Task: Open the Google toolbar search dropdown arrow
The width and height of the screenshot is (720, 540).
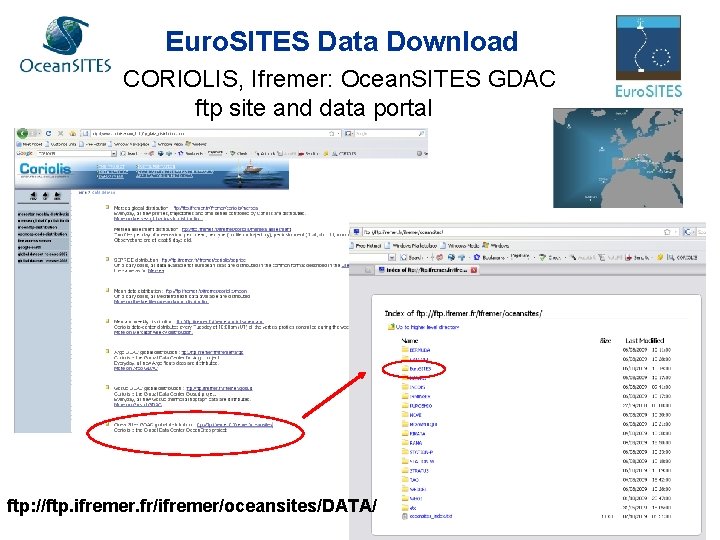Action: coord(114,153)
